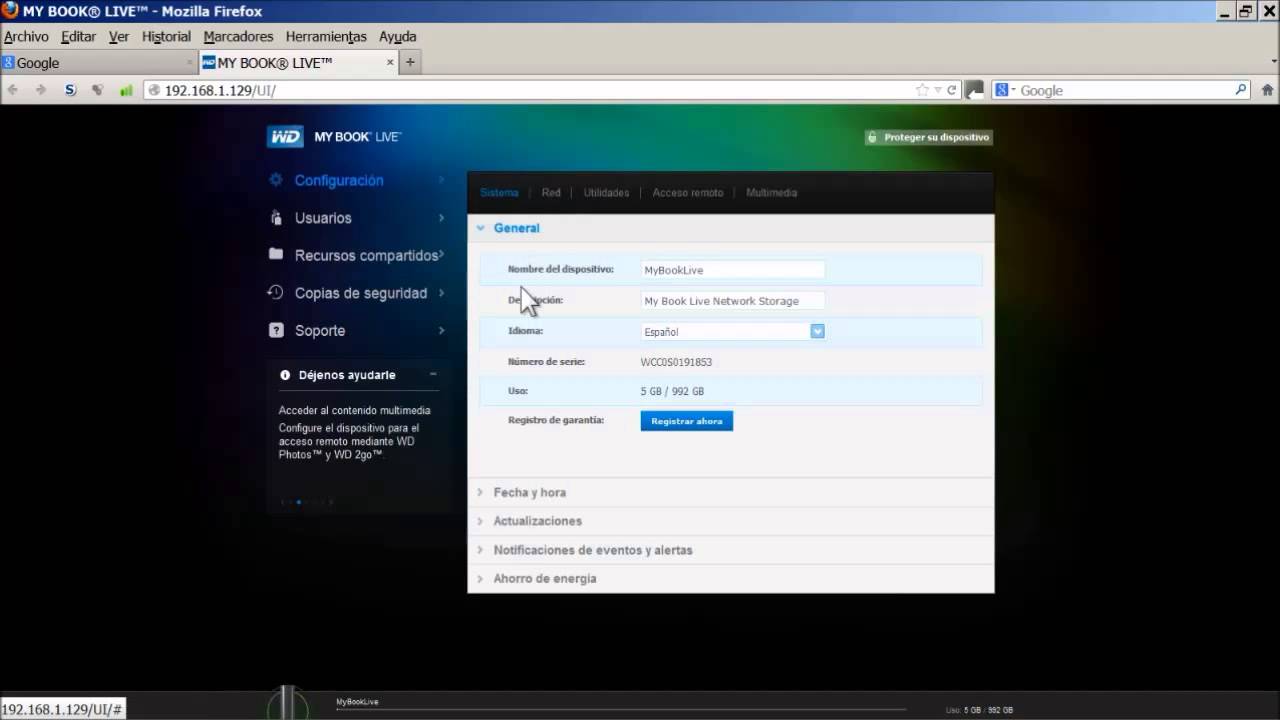Click the dark arrow icon before the search box
Image resolution: width=1280 pixels, height=720 pixels.
tap(974, 90)
